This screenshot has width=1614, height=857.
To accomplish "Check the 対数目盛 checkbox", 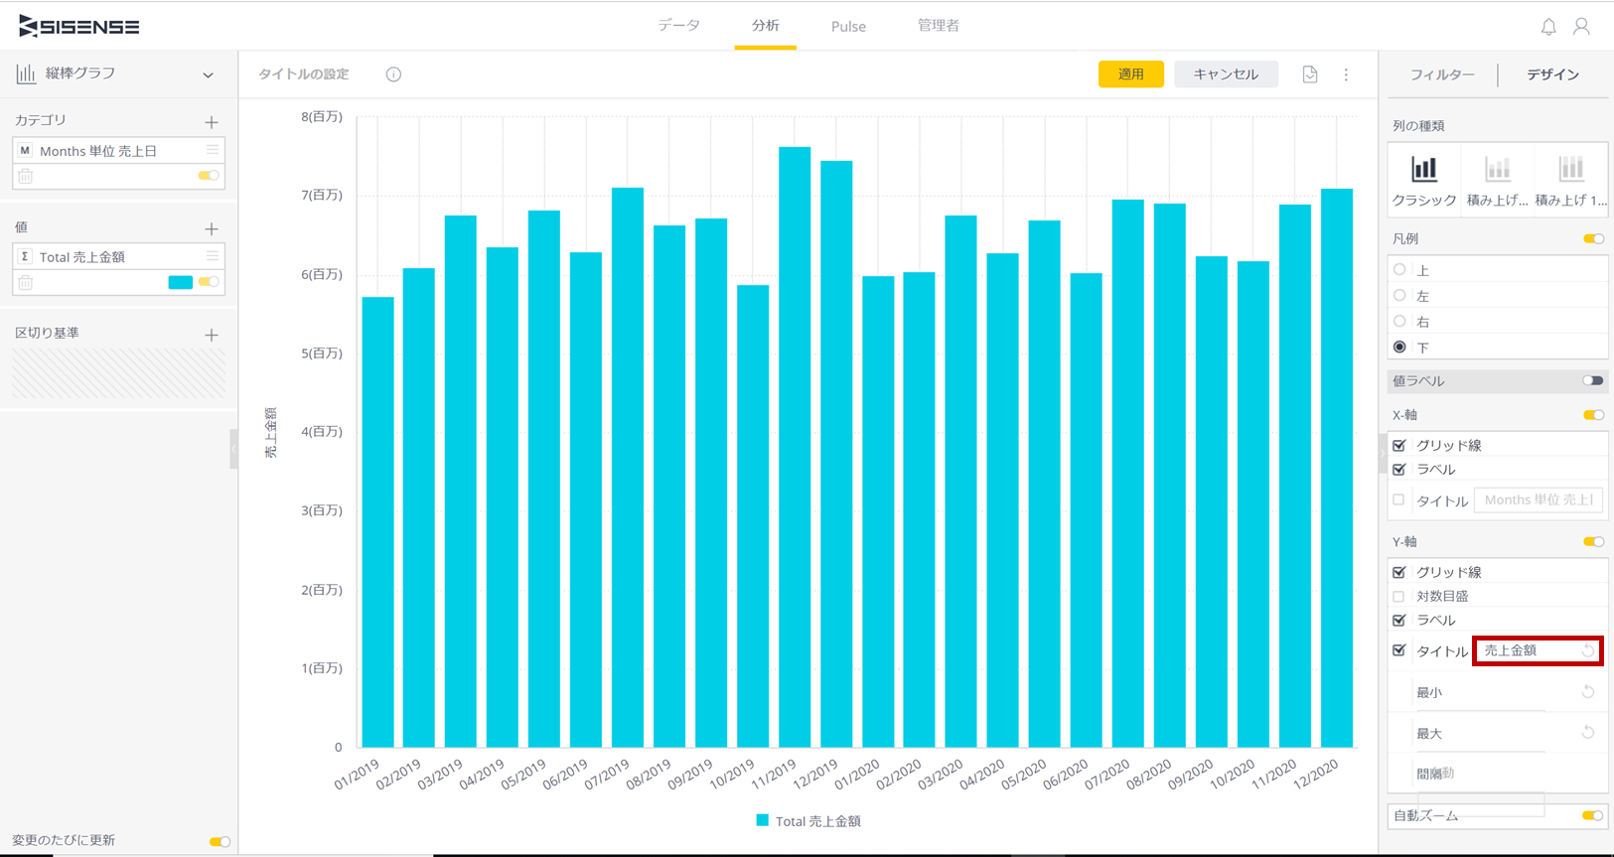I will coord(1399,596).
